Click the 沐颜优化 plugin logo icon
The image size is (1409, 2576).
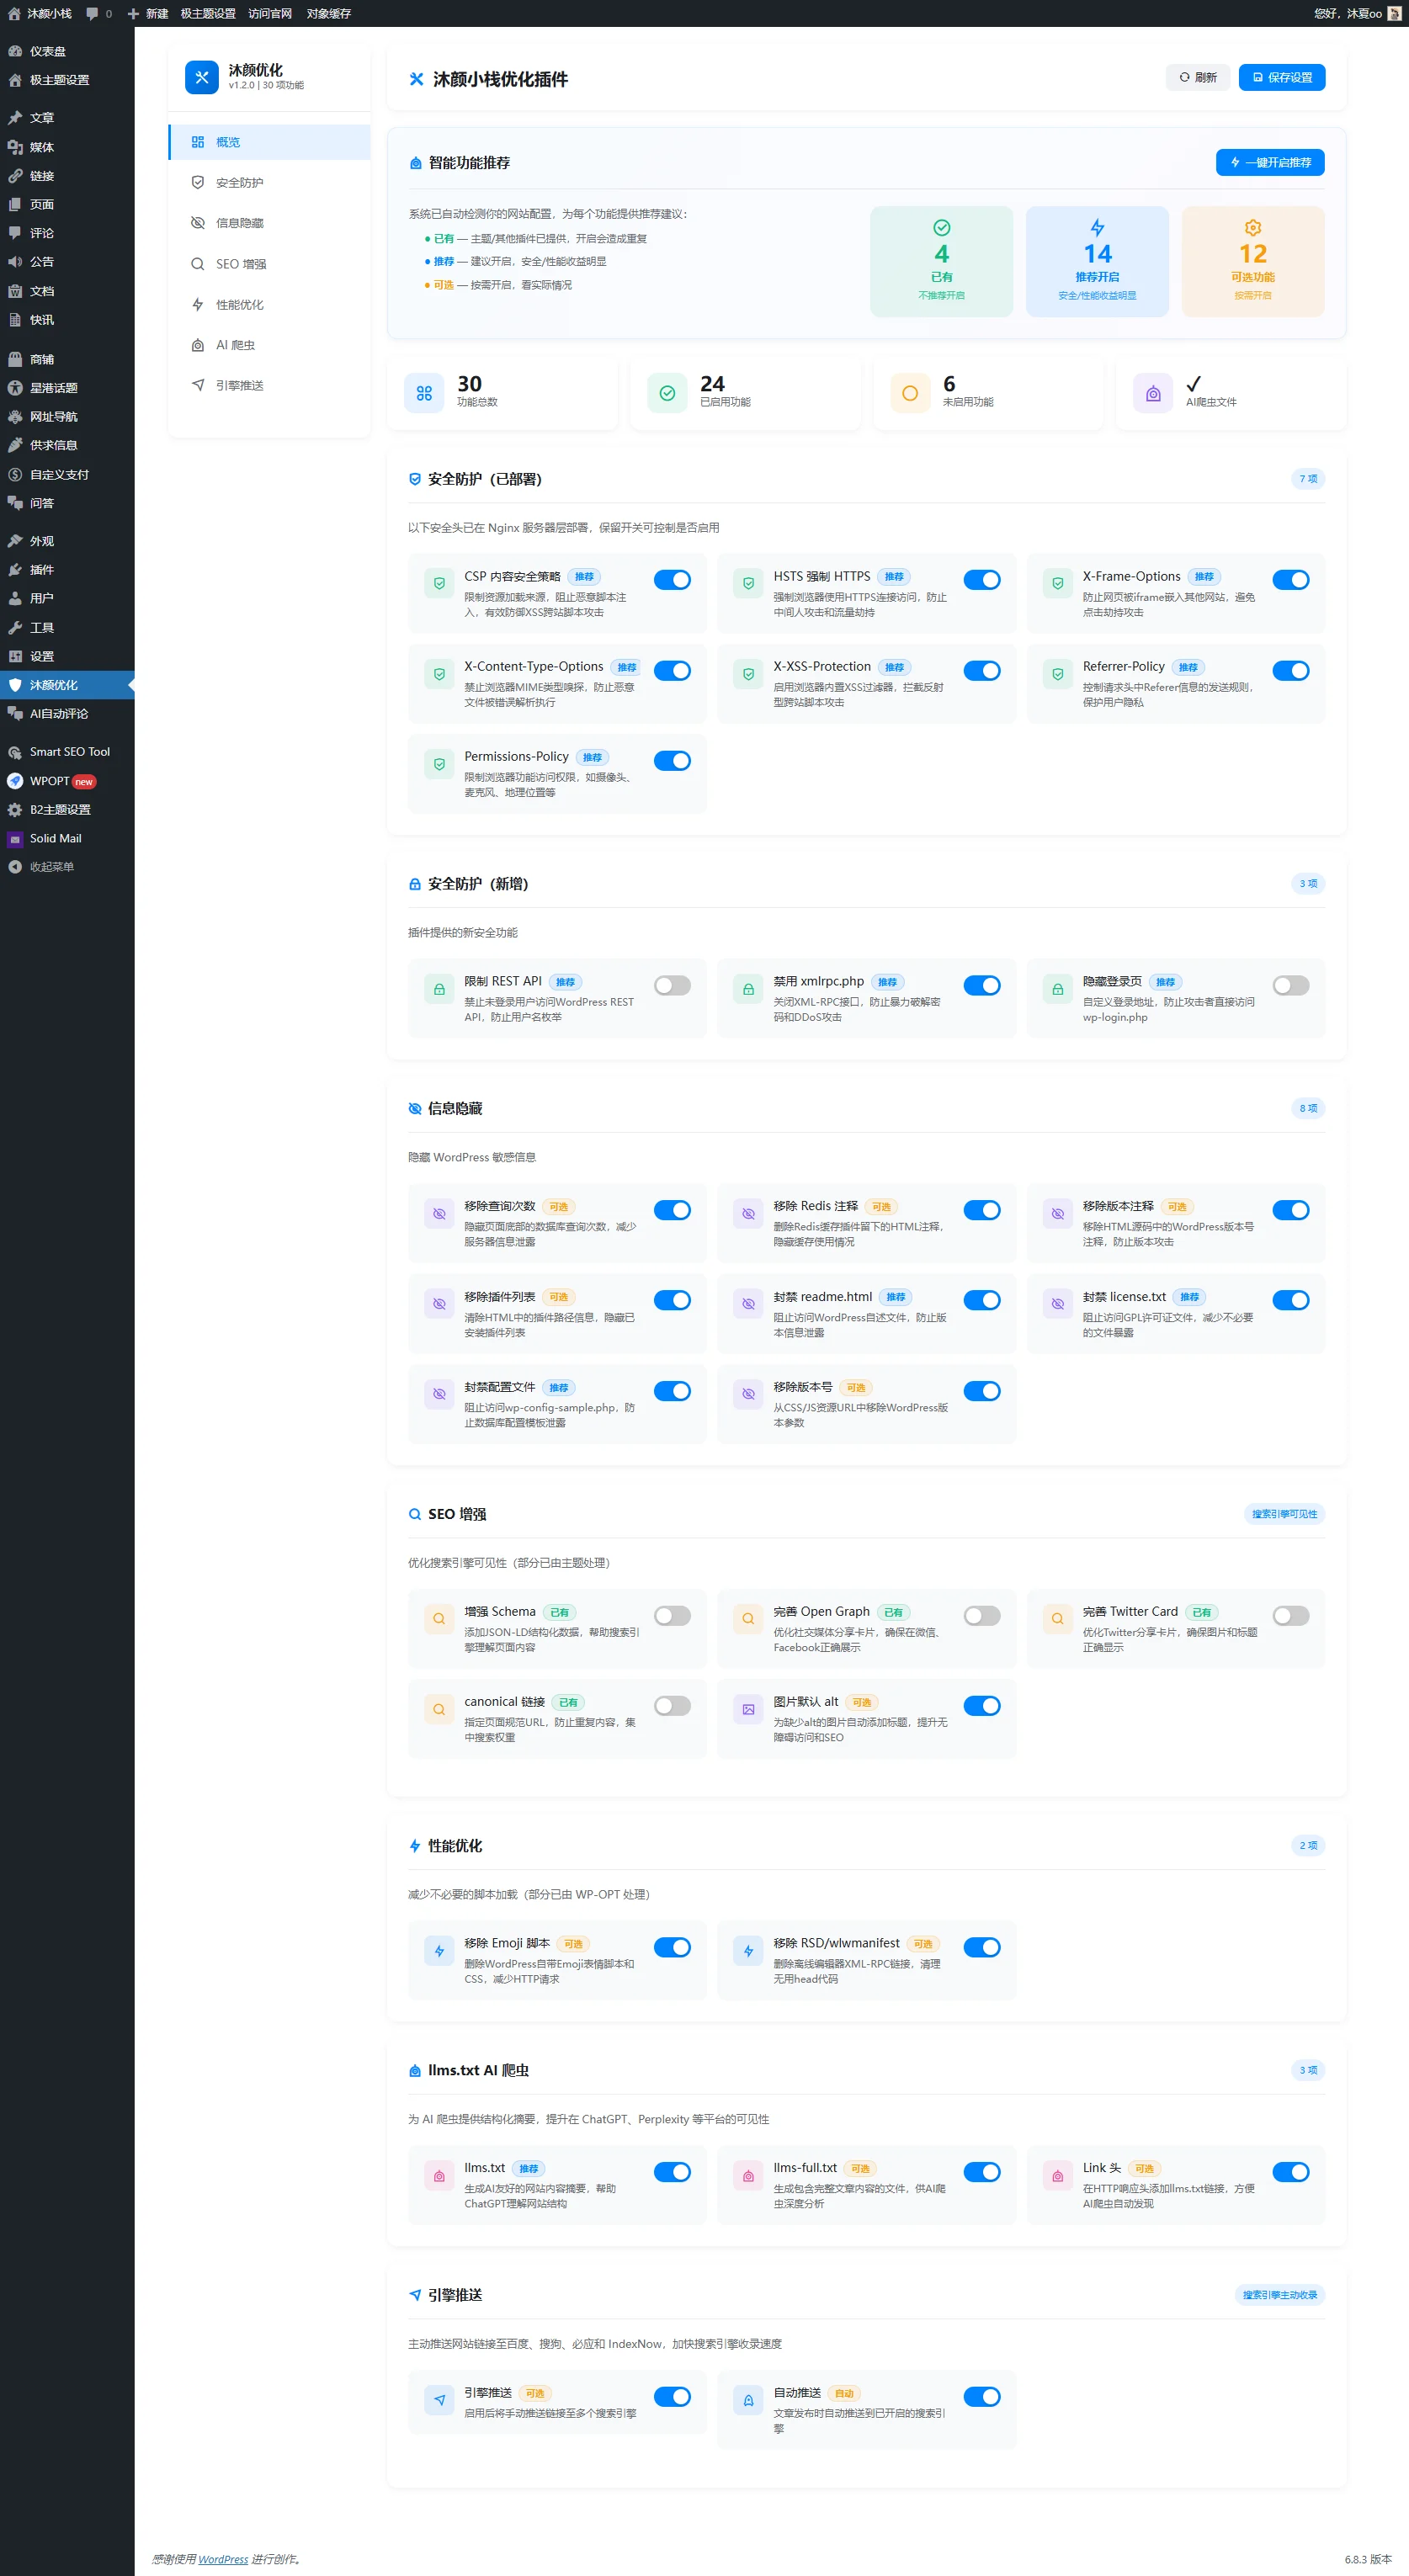tap(201, 77)
